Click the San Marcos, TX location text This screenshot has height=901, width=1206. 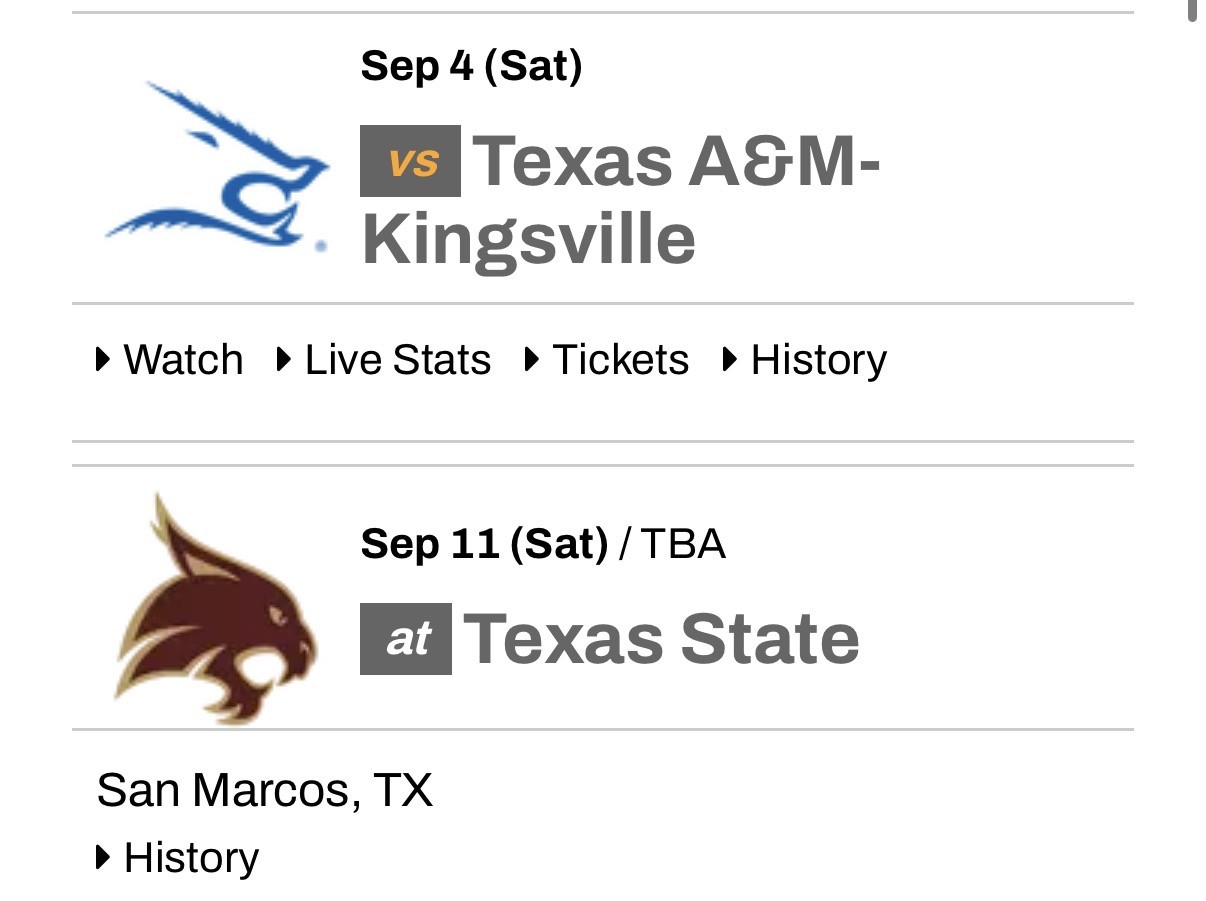tap(265, 790)
